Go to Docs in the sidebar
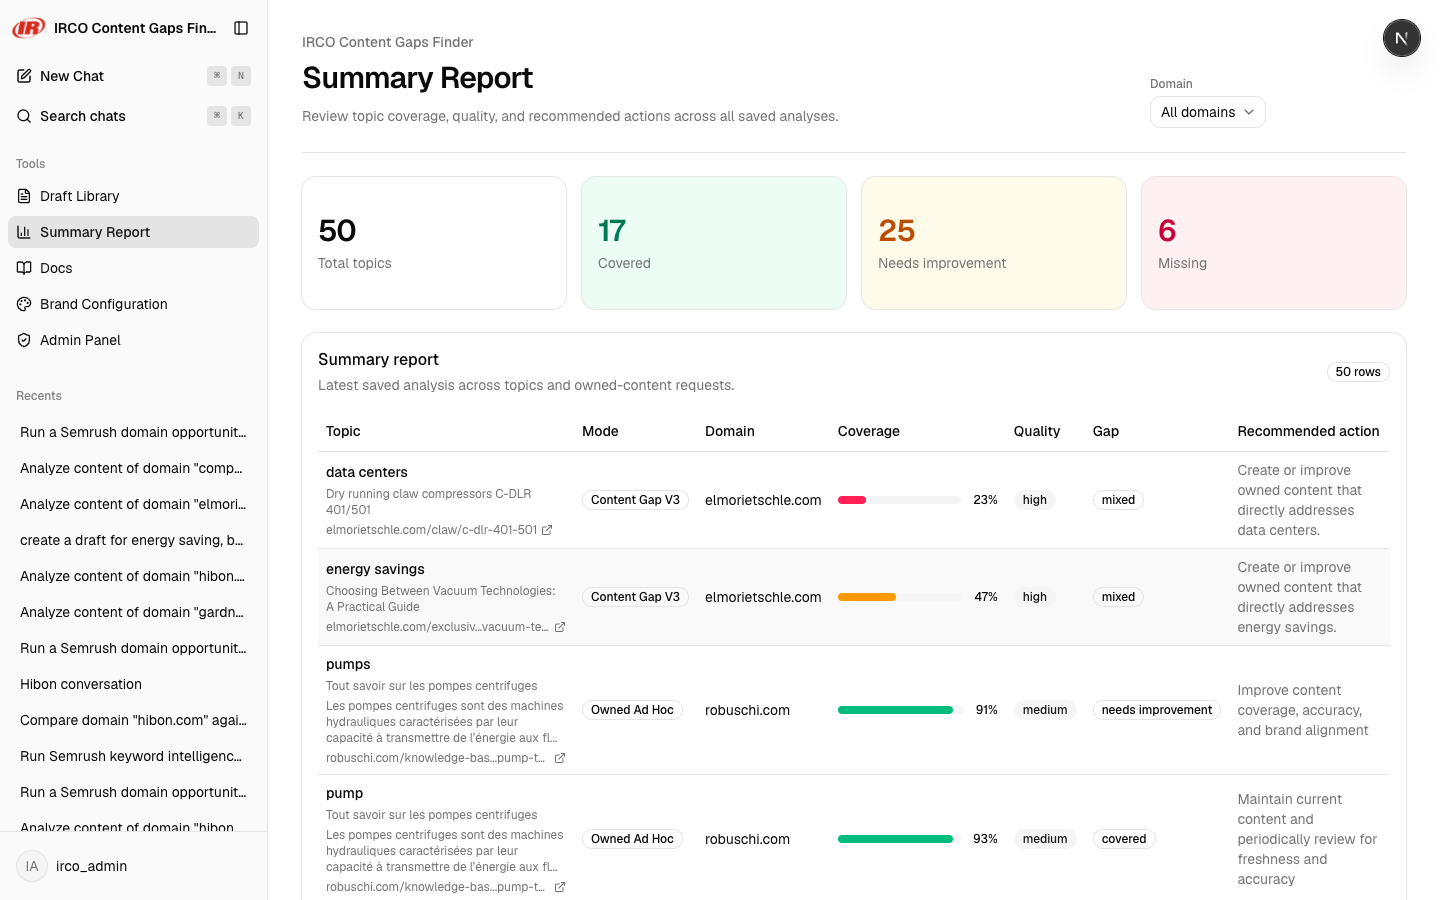1440x900 pixels. [x=133, y=268]
